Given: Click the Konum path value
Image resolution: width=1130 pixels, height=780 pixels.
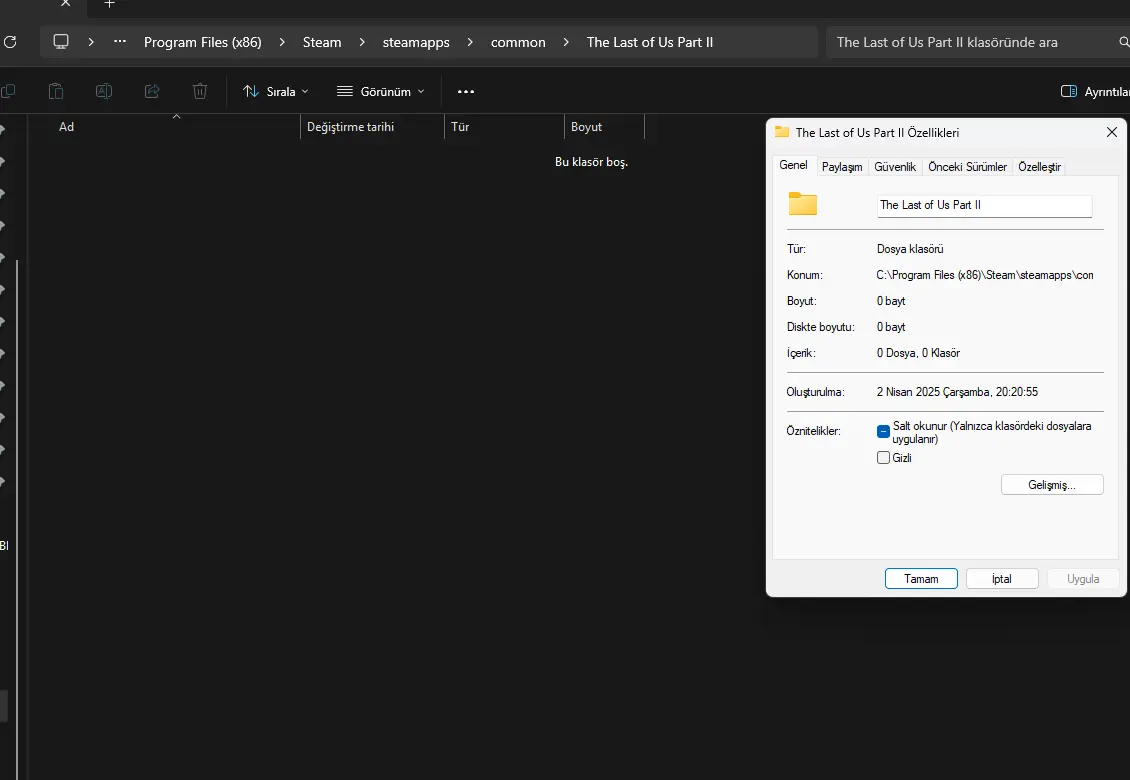Looking at the screenshot, I should point(985,275).
